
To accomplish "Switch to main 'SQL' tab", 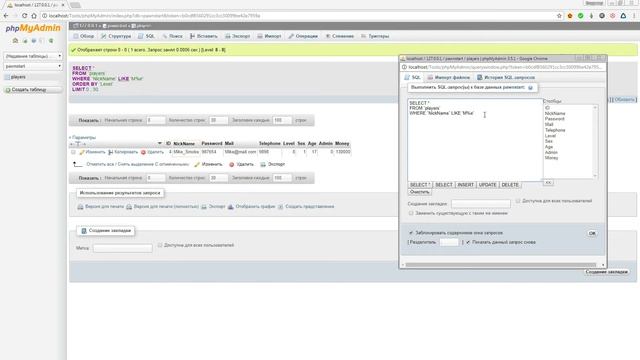I will (146, 36).
